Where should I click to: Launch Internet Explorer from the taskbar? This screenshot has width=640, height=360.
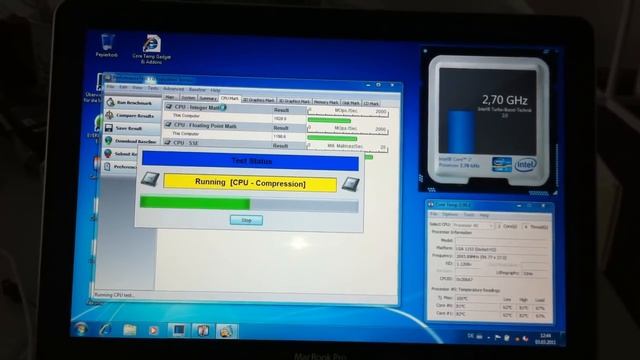106,329
